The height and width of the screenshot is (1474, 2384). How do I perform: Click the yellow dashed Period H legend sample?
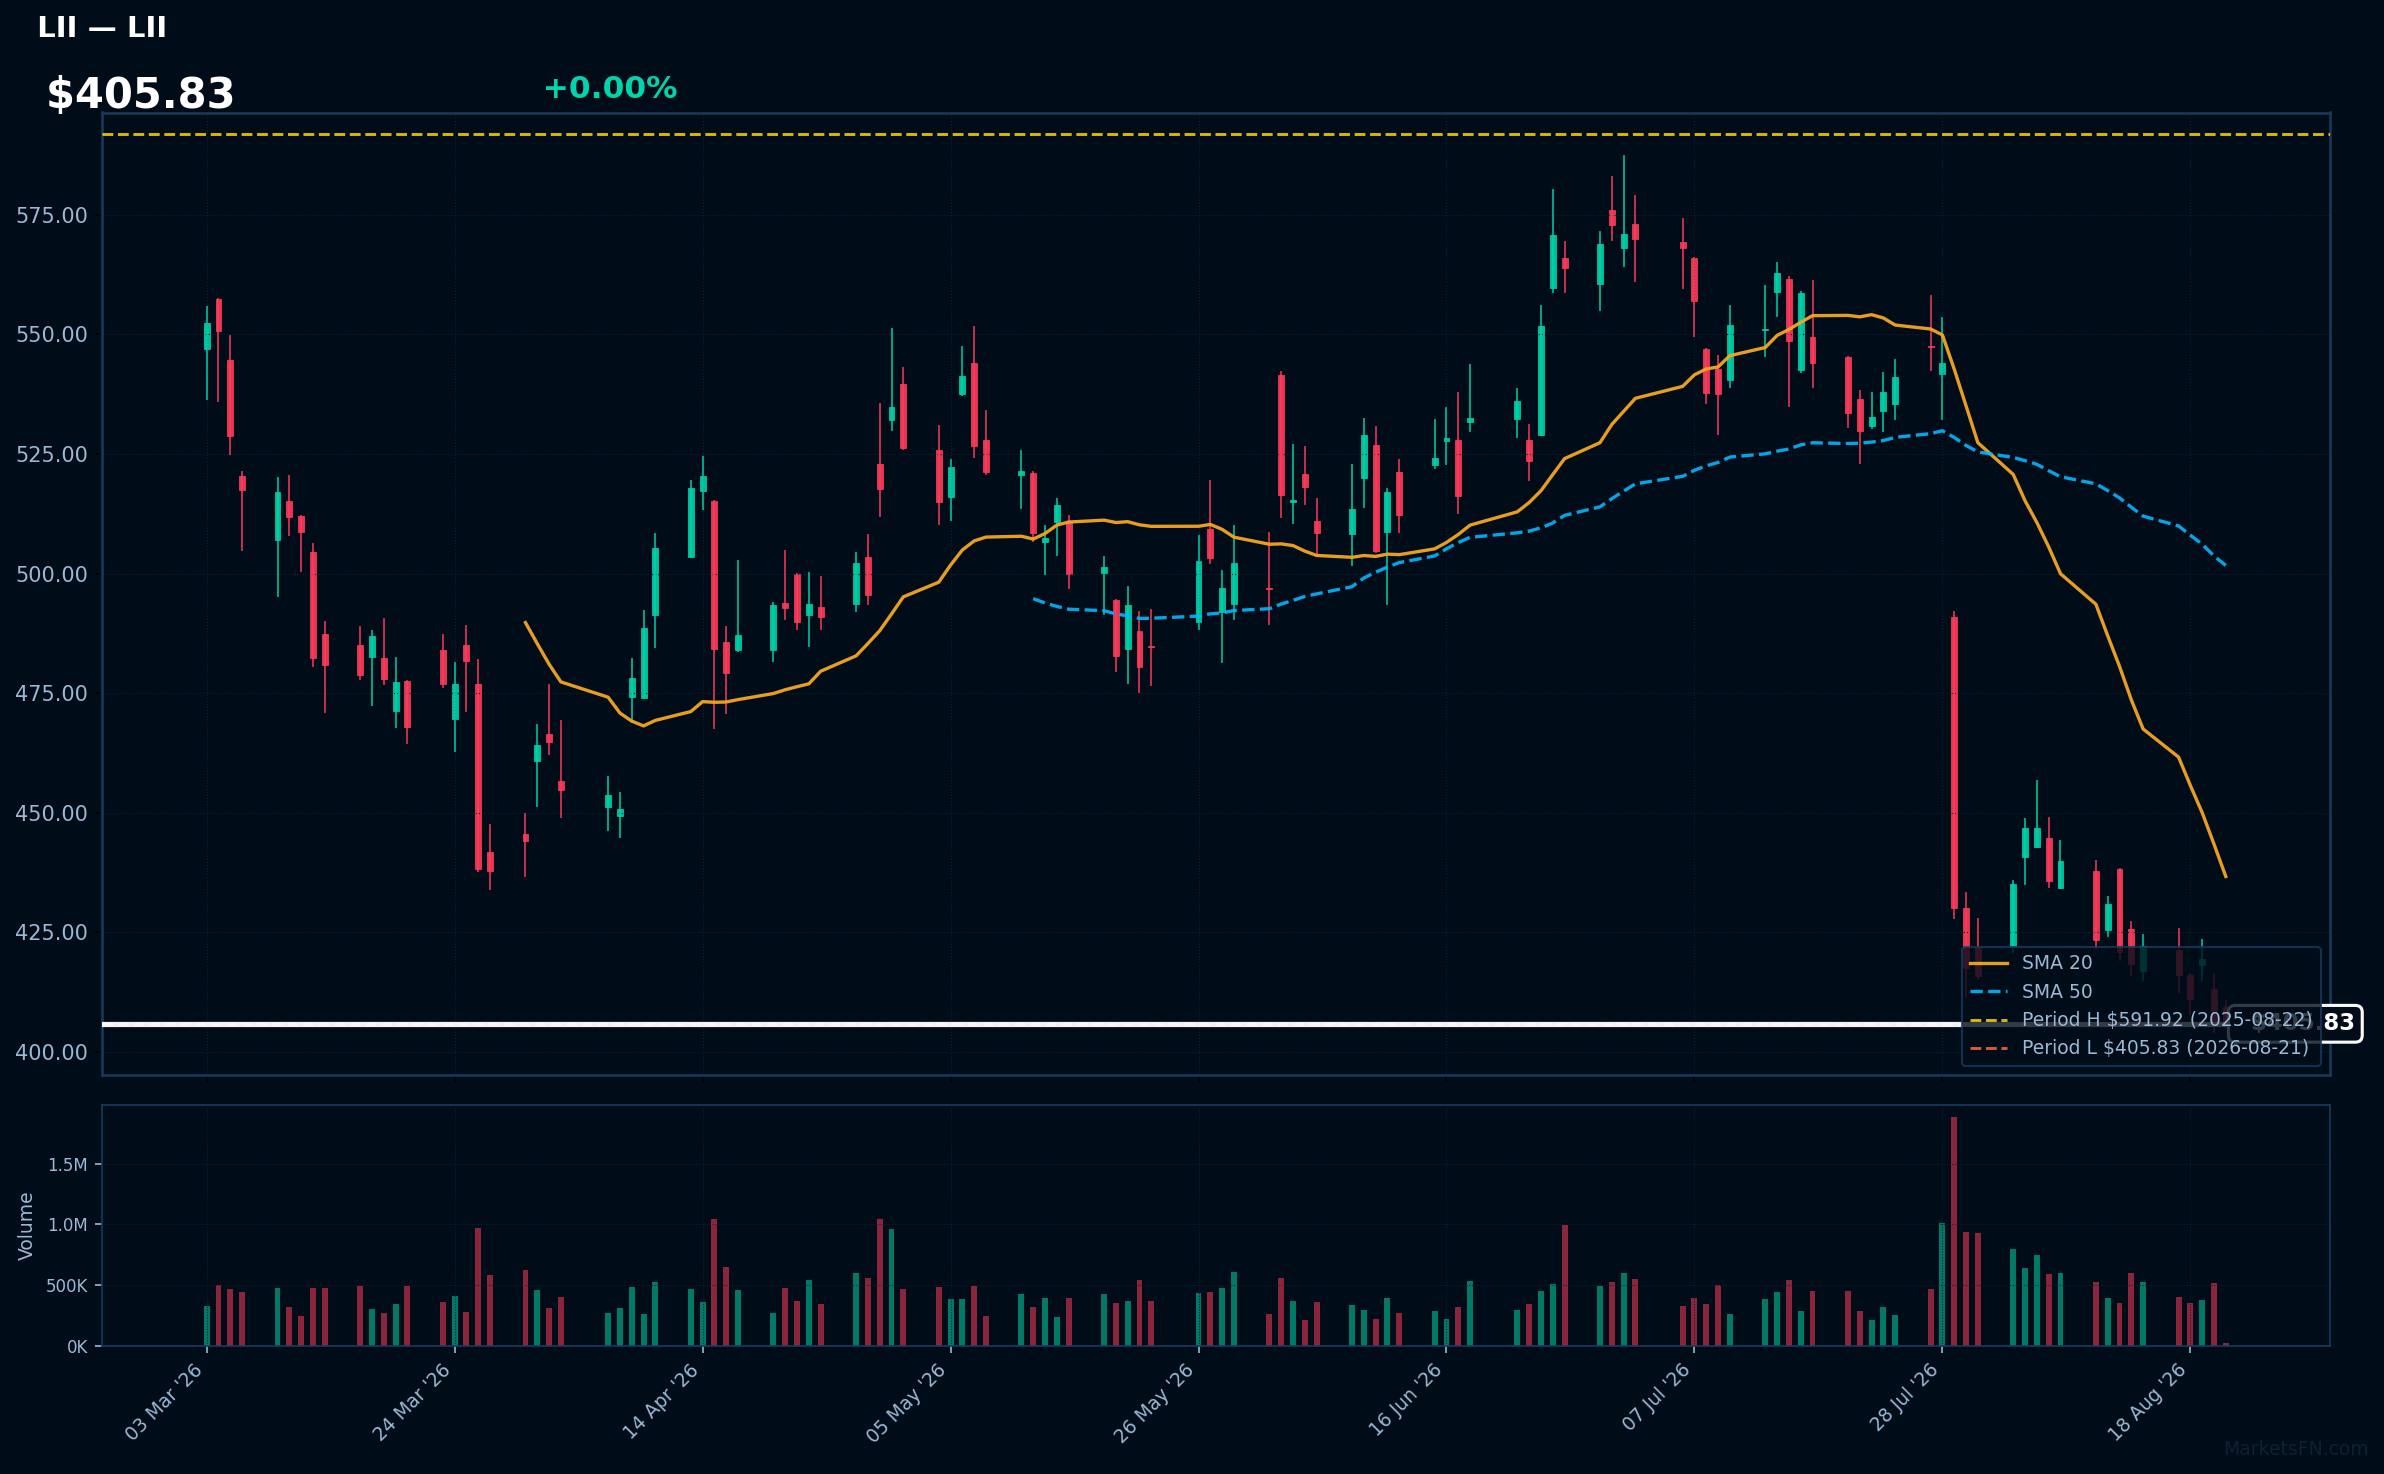[x=1989, y=1020]
